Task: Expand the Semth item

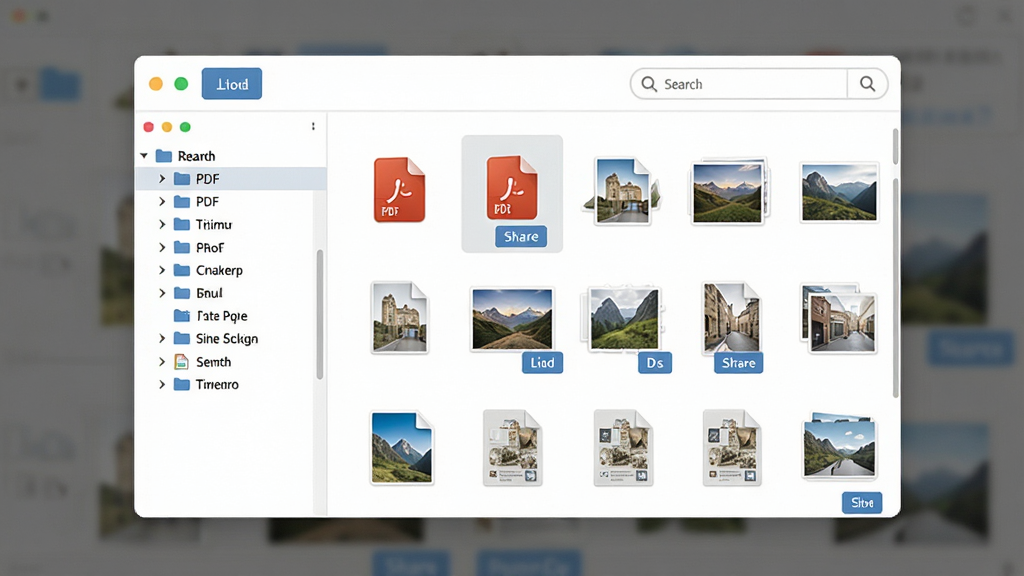Action: 162,362
